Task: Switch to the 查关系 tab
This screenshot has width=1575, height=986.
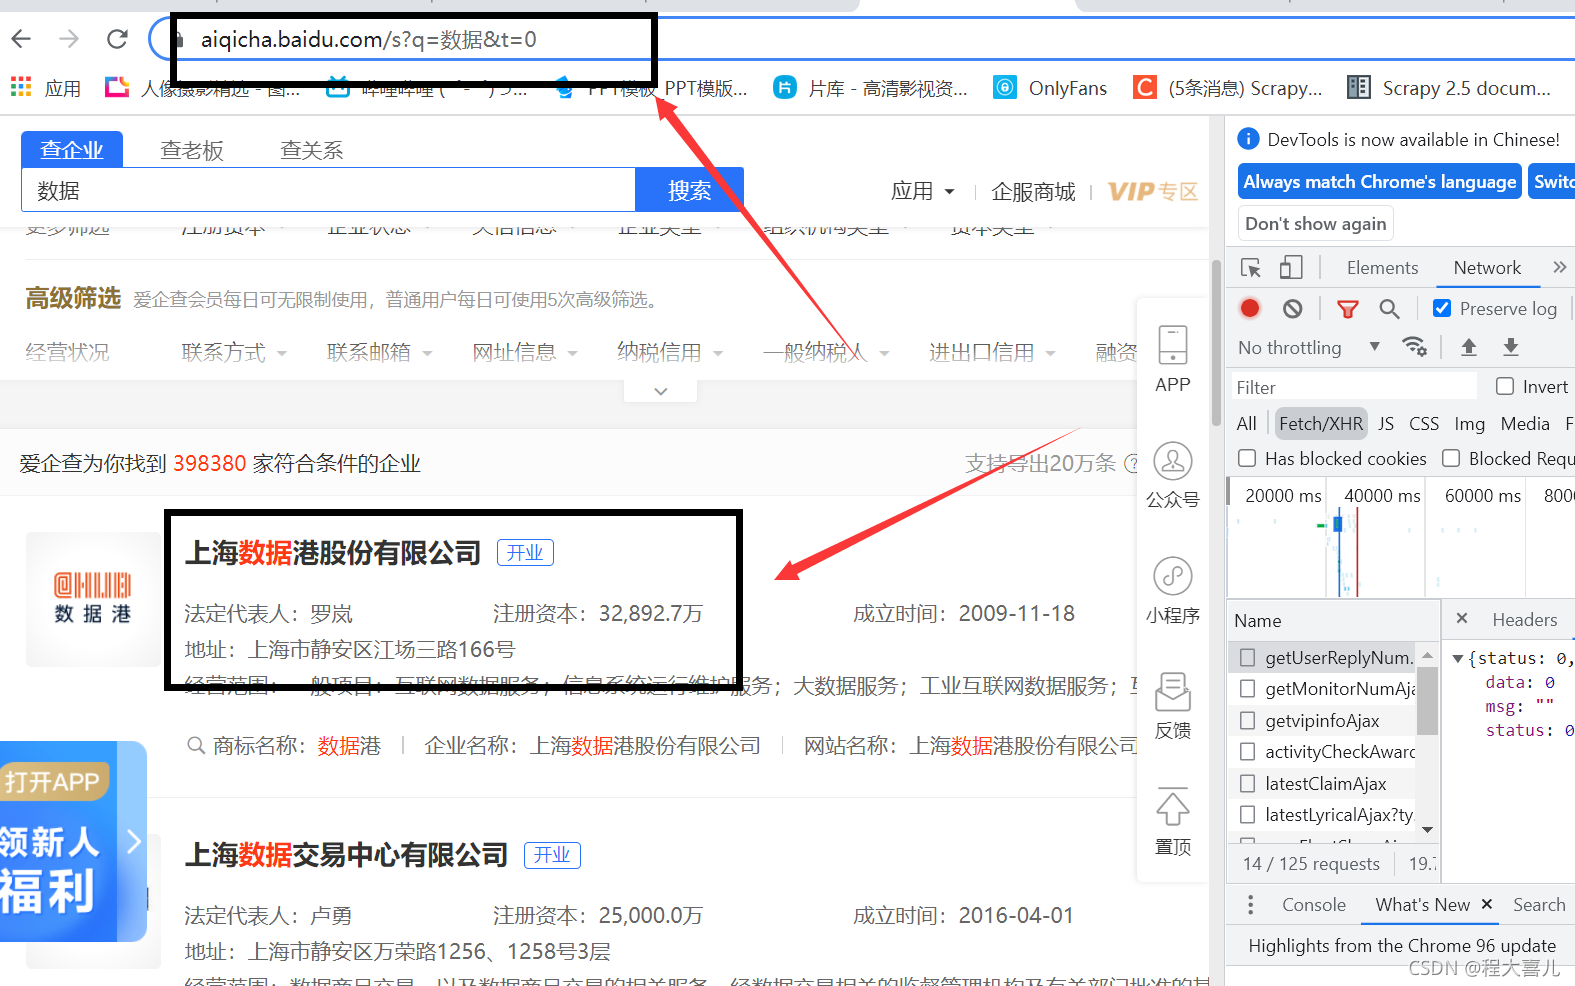Action: (x=312, y=150)
